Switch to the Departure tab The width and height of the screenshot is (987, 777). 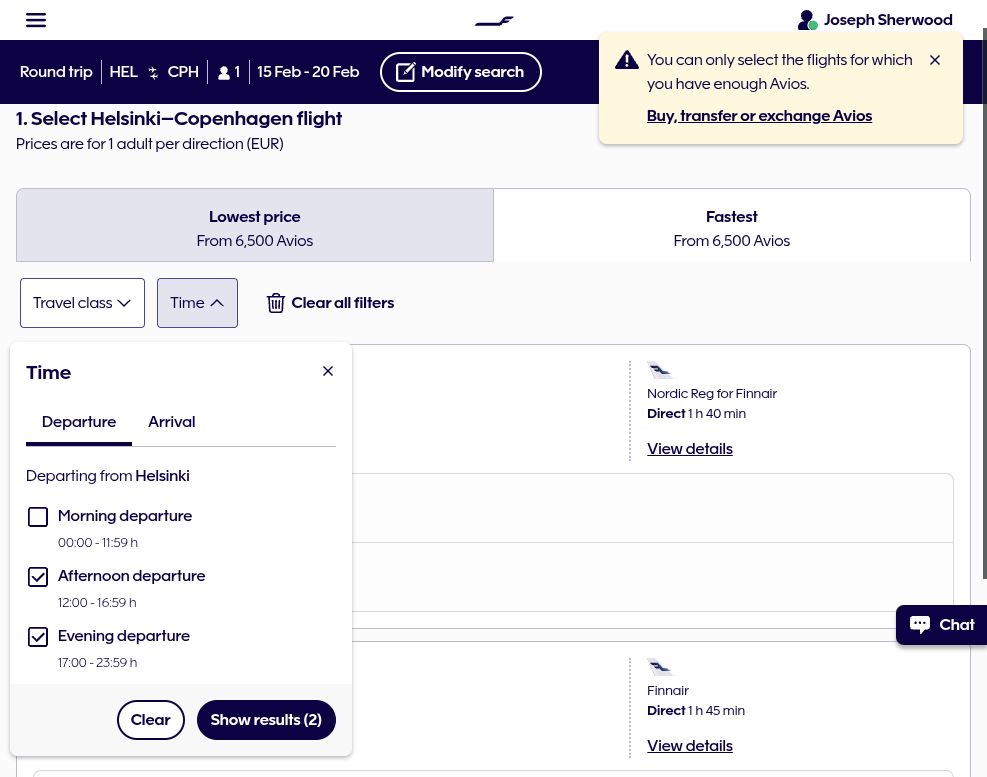tap(79, 423)
